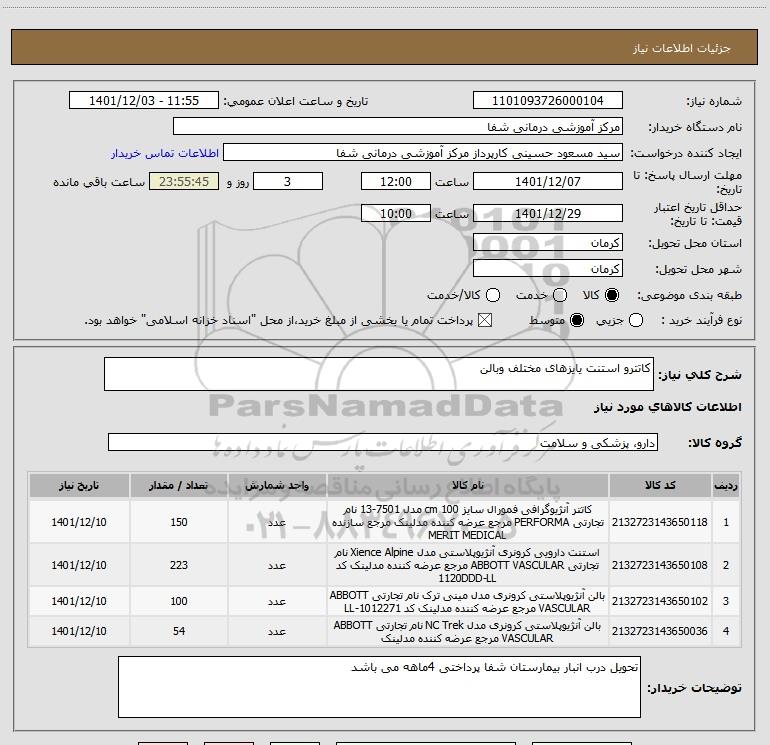
Task: Click quantity 223 in row 2
Action: (179, 565)
